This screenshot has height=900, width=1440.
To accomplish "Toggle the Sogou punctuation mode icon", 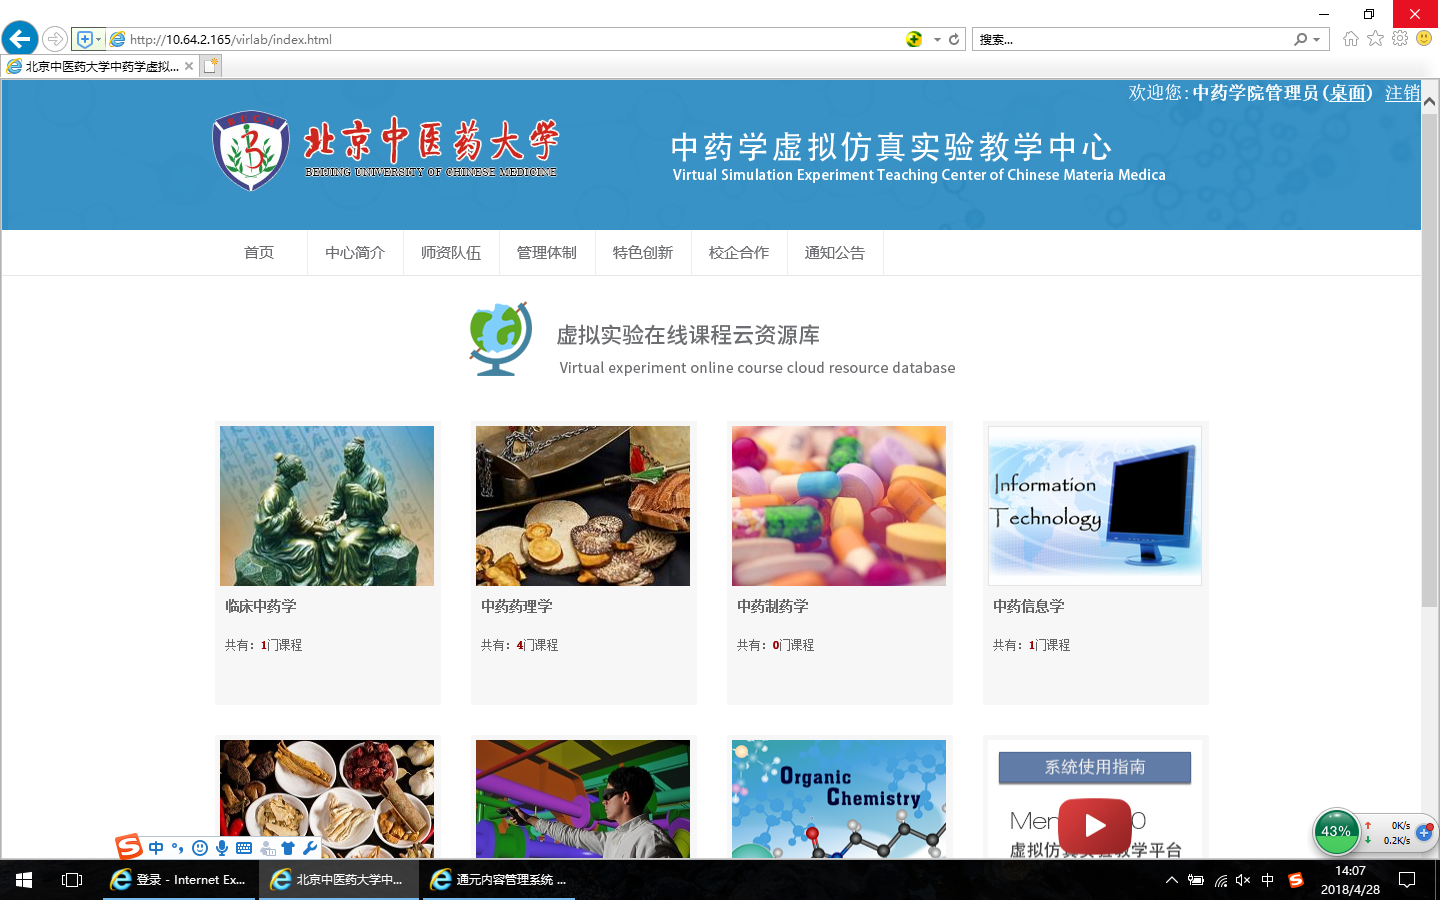I will [x=178, y=848].
